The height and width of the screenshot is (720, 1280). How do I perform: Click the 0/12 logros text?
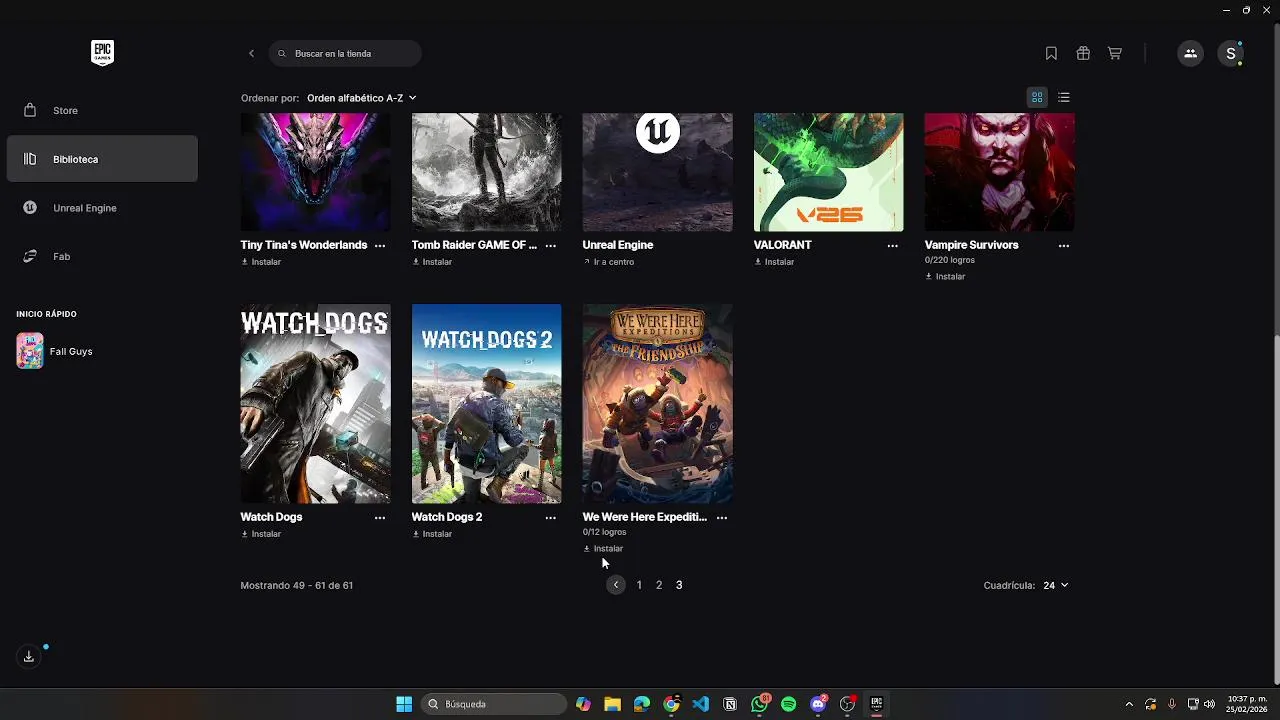605,532
